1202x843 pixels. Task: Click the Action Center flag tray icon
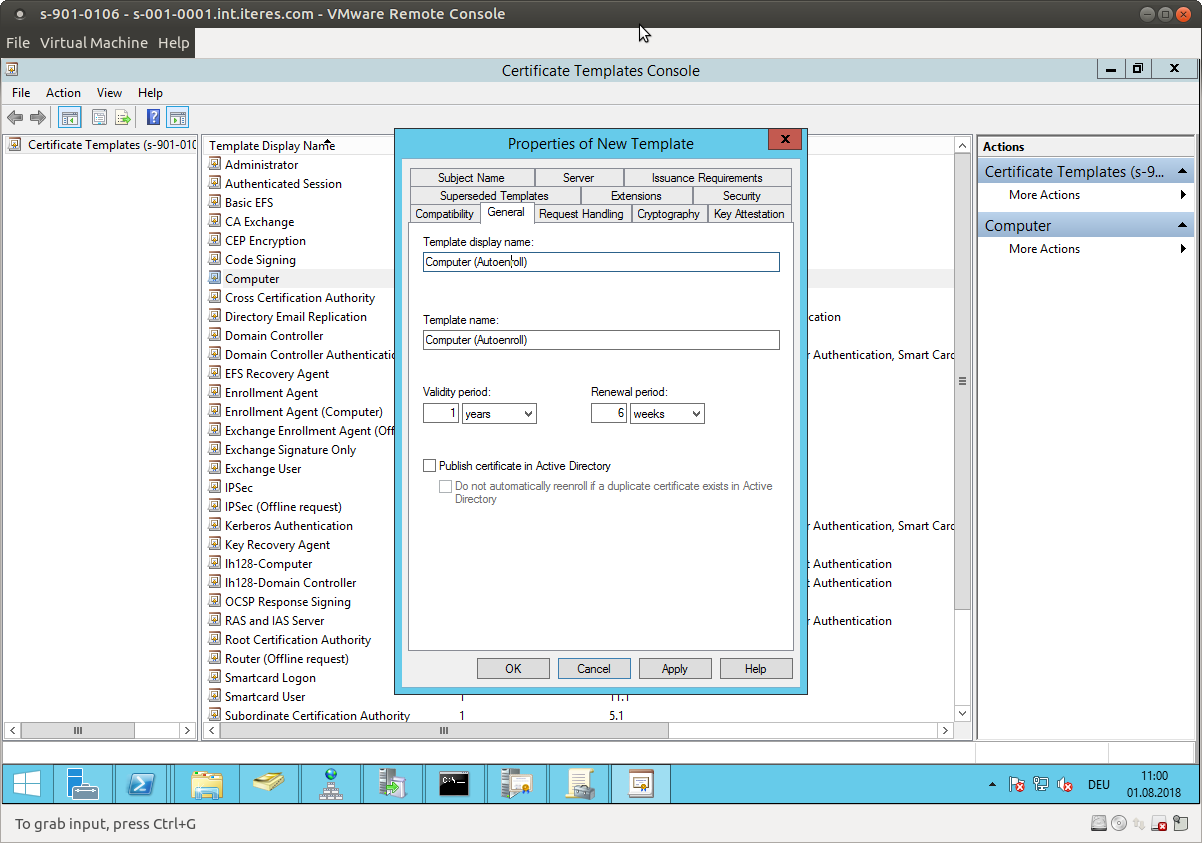(1017, 785)
